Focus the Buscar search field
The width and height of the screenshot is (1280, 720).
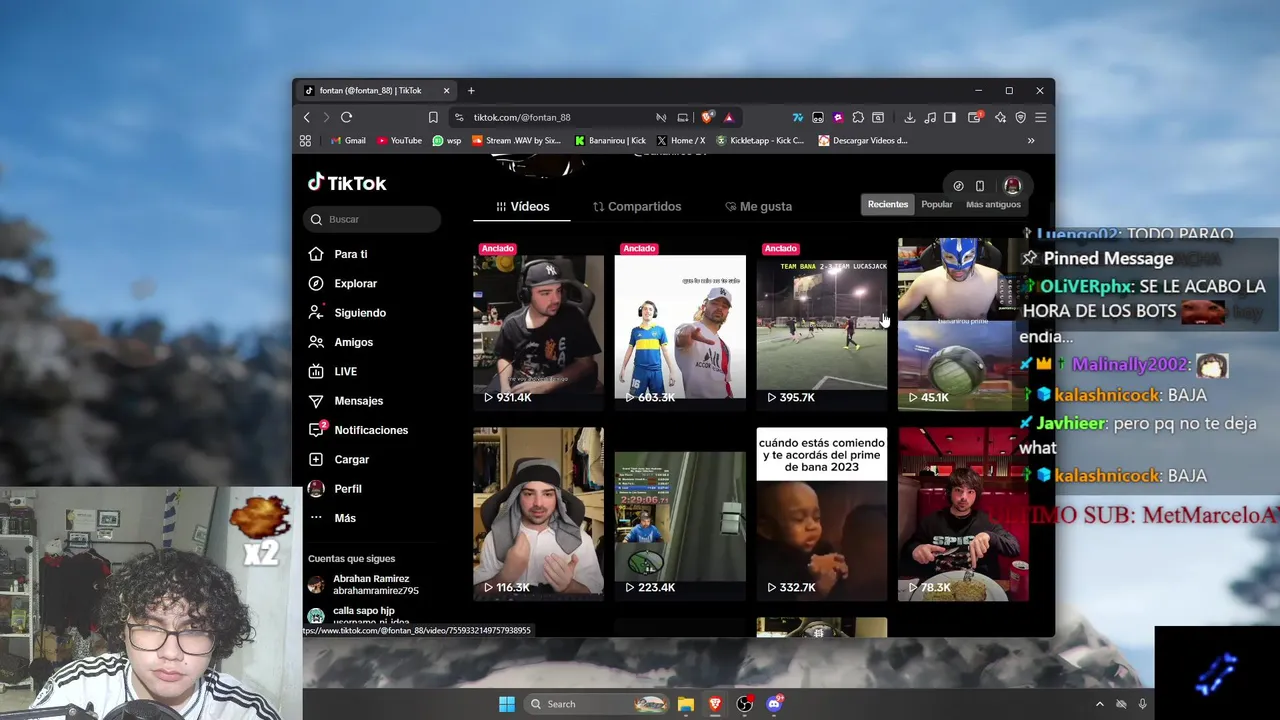click(x=372, y=219)
